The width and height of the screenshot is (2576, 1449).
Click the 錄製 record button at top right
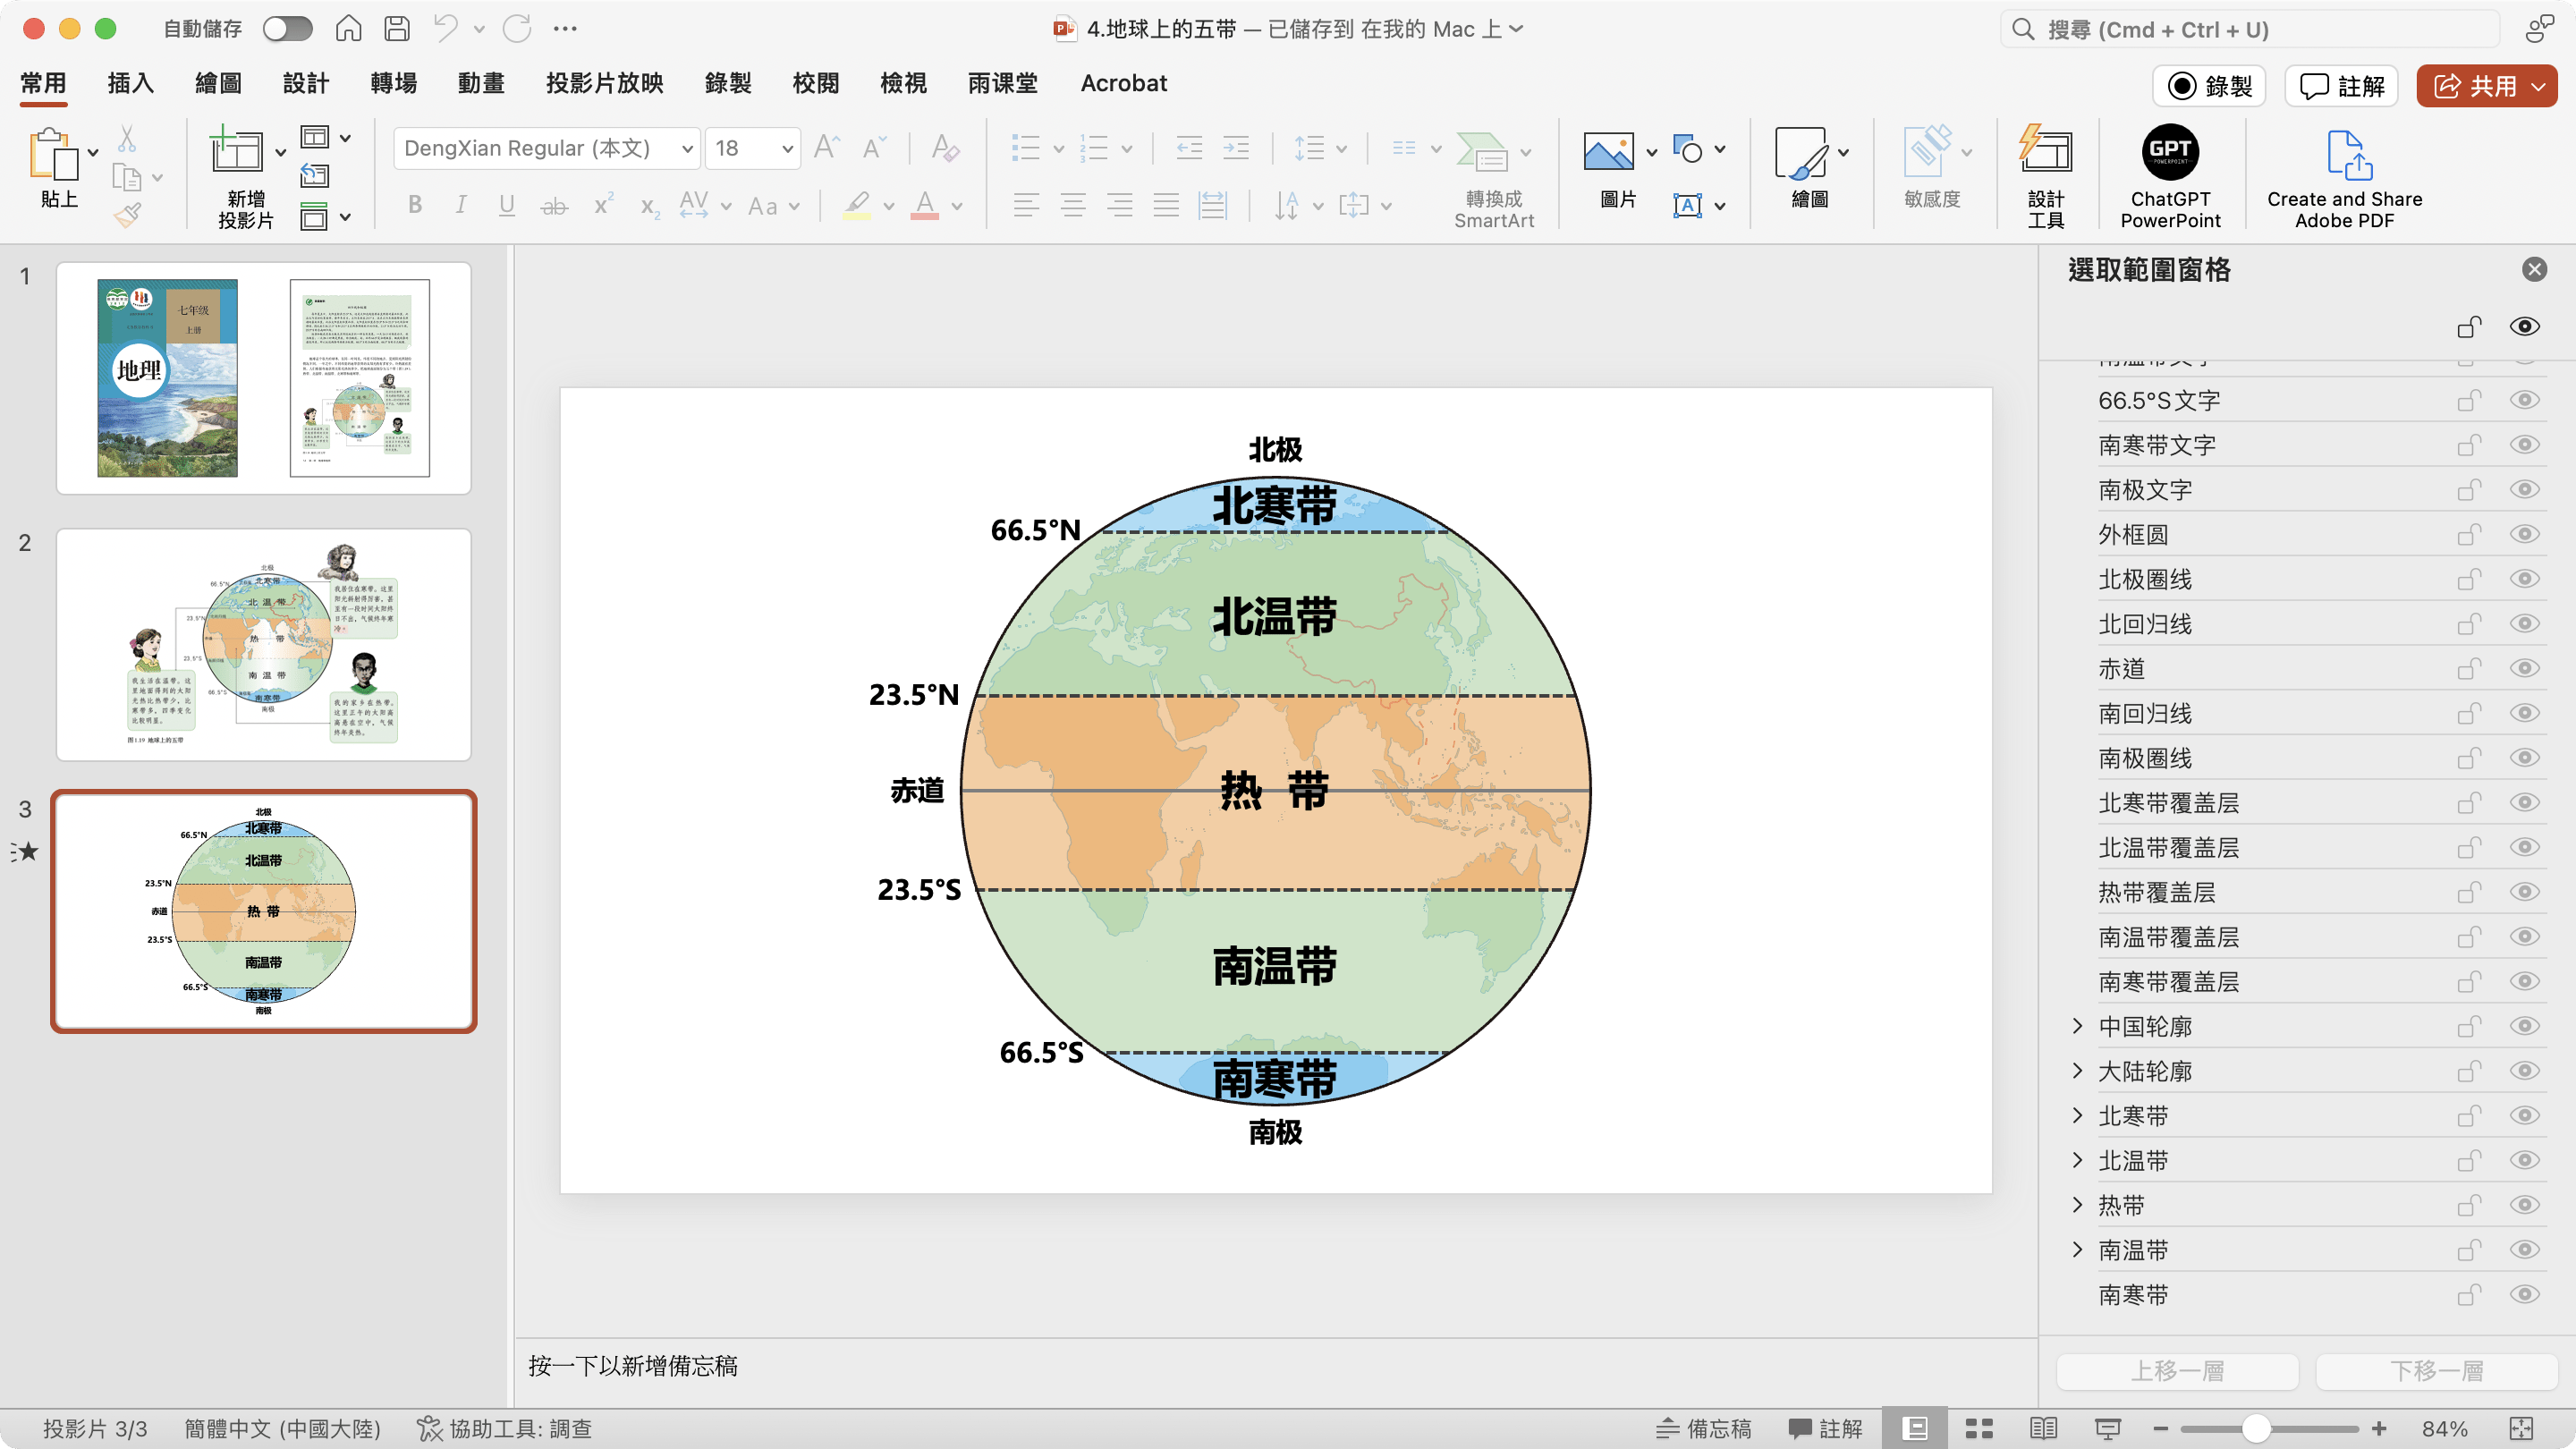coord(2209,86)
